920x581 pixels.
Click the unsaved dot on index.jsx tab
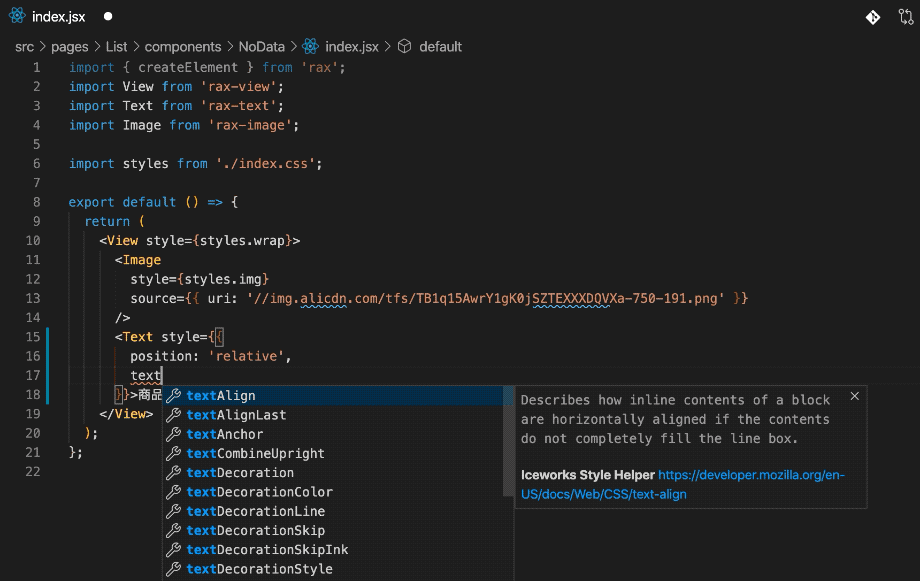coord(108,16)
